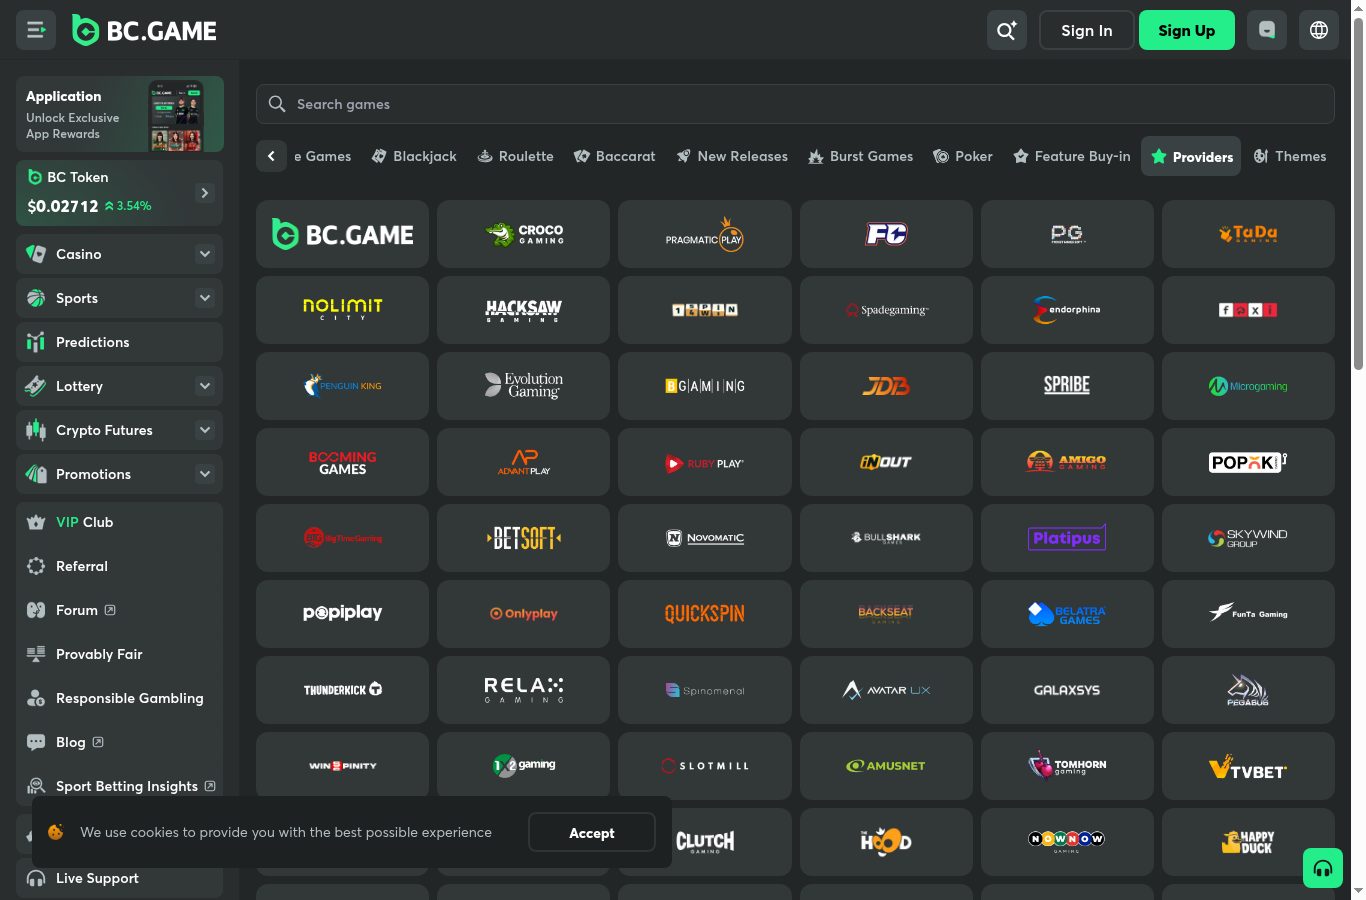The width and height of the screenshot is (1366, 900).
Task: Open the TVBET provider tile
Action: click(x=1248, y=766)
